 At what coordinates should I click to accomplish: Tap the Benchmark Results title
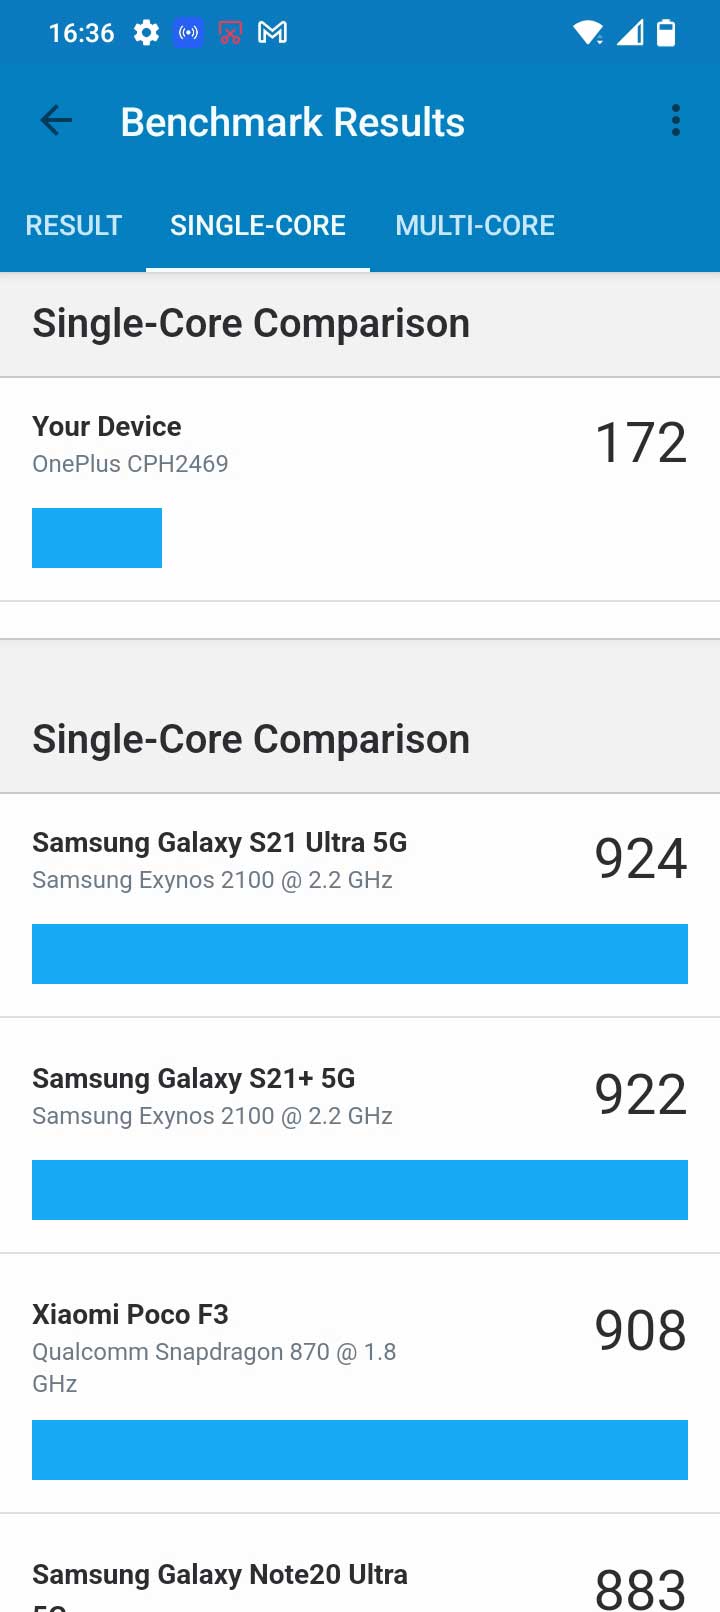pos(293,122)
